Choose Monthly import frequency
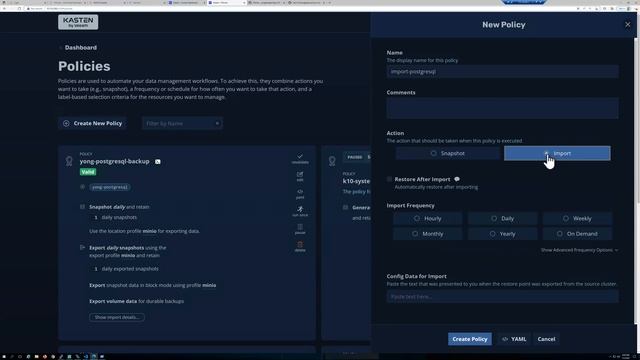640x360 pixels. click(427, 234)
